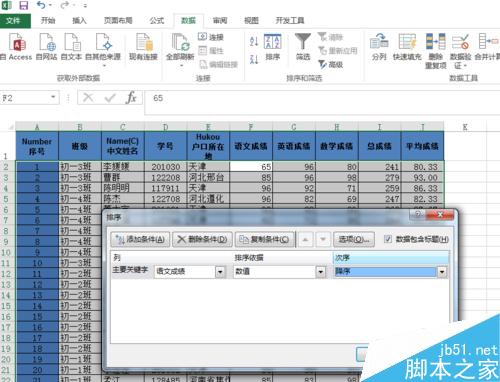Click Consolidate (合并计算) icon
Viewport: 500px width, 382px height.
tap(487, 47)
